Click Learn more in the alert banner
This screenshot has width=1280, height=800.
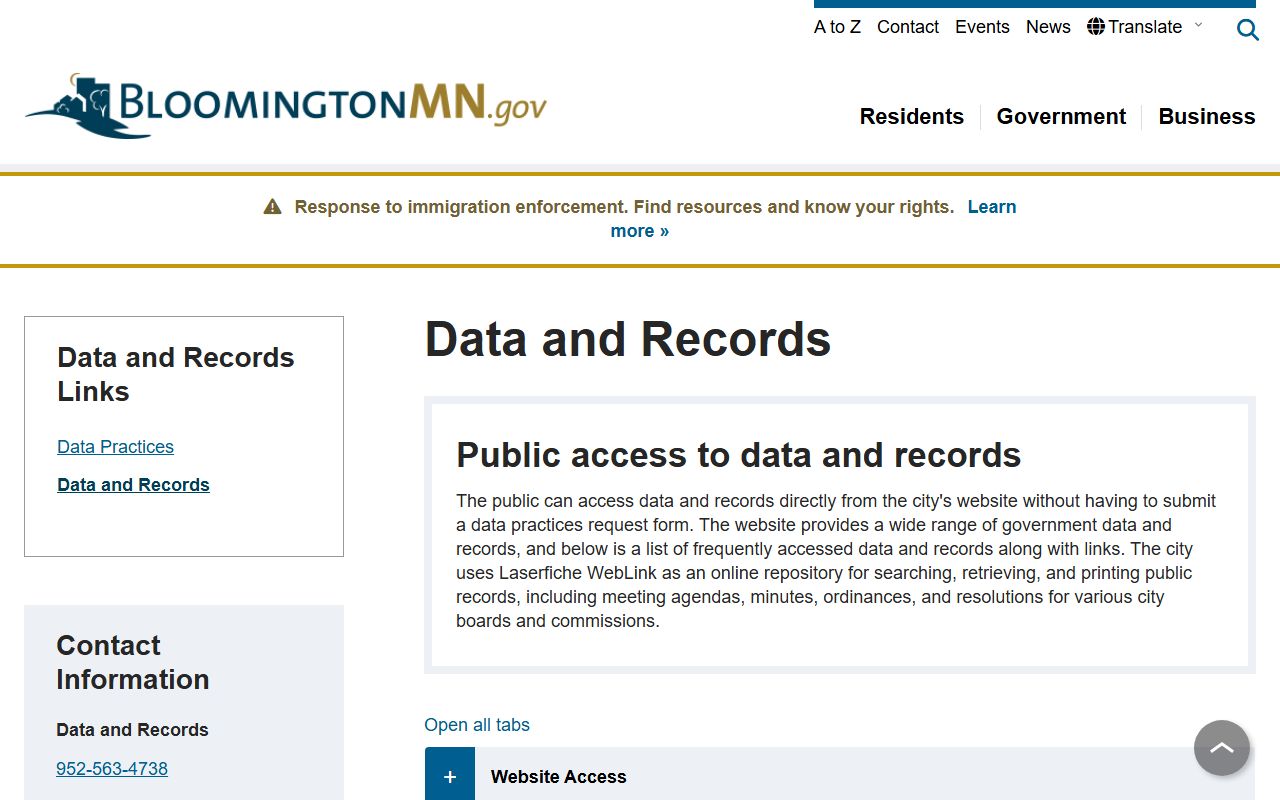[813, 219]
